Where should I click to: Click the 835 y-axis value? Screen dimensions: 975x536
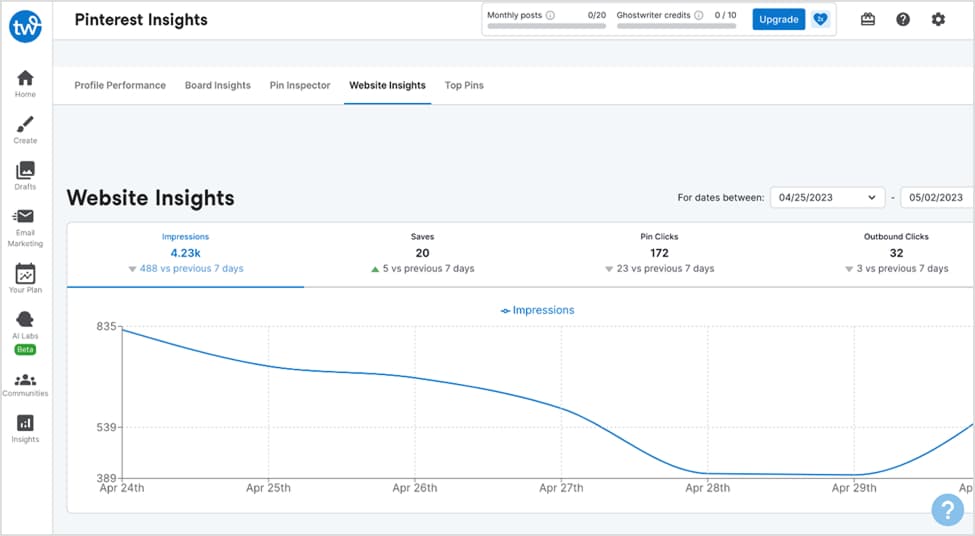(x=106, y=326)
